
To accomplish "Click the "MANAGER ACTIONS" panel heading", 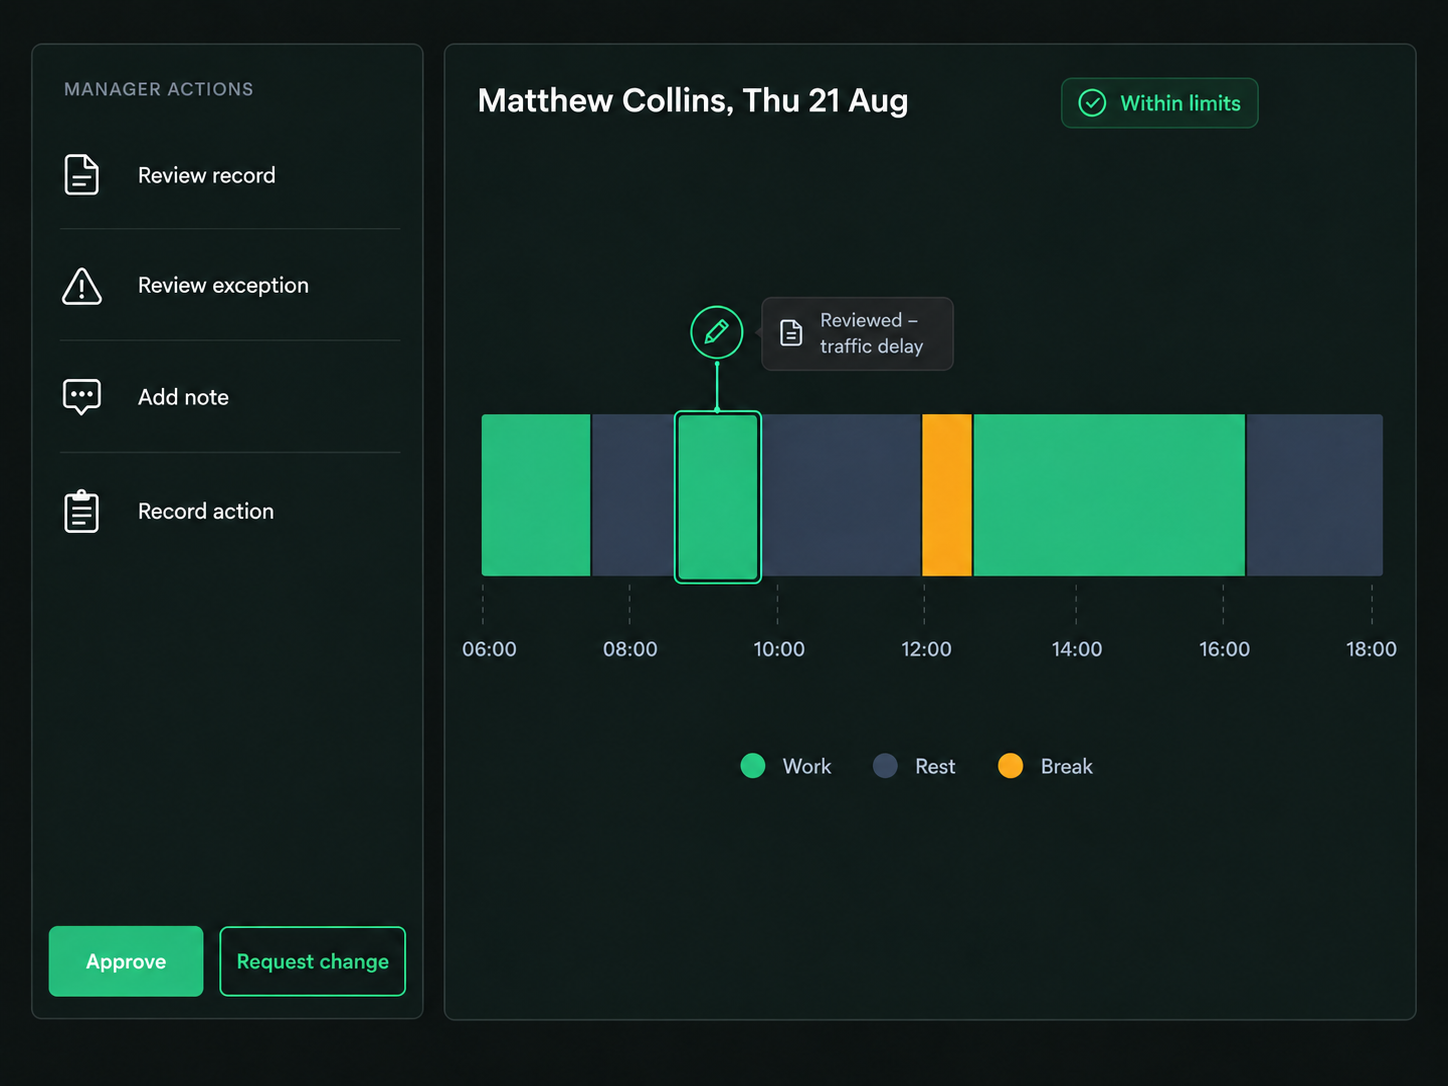I will (159, 89).
